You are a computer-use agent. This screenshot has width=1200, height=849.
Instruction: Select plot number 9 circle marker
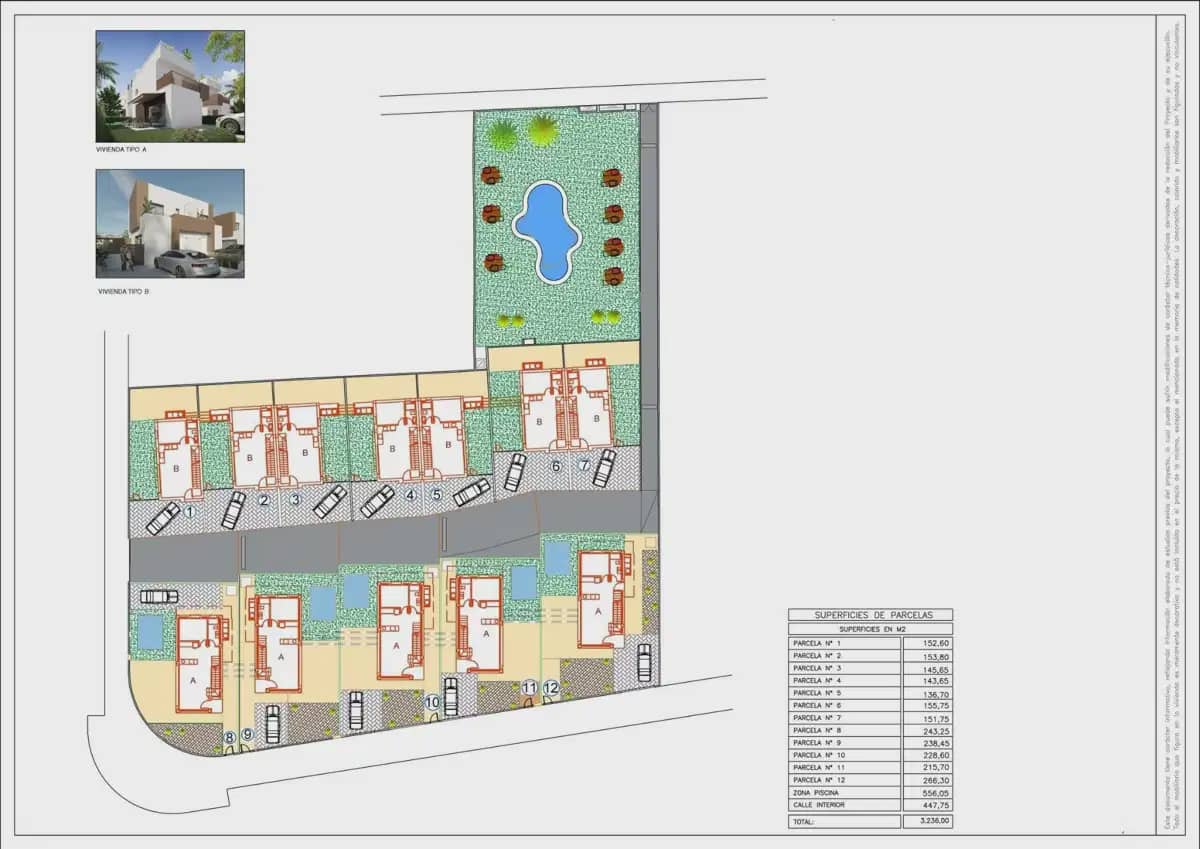(x=248, y=736)
